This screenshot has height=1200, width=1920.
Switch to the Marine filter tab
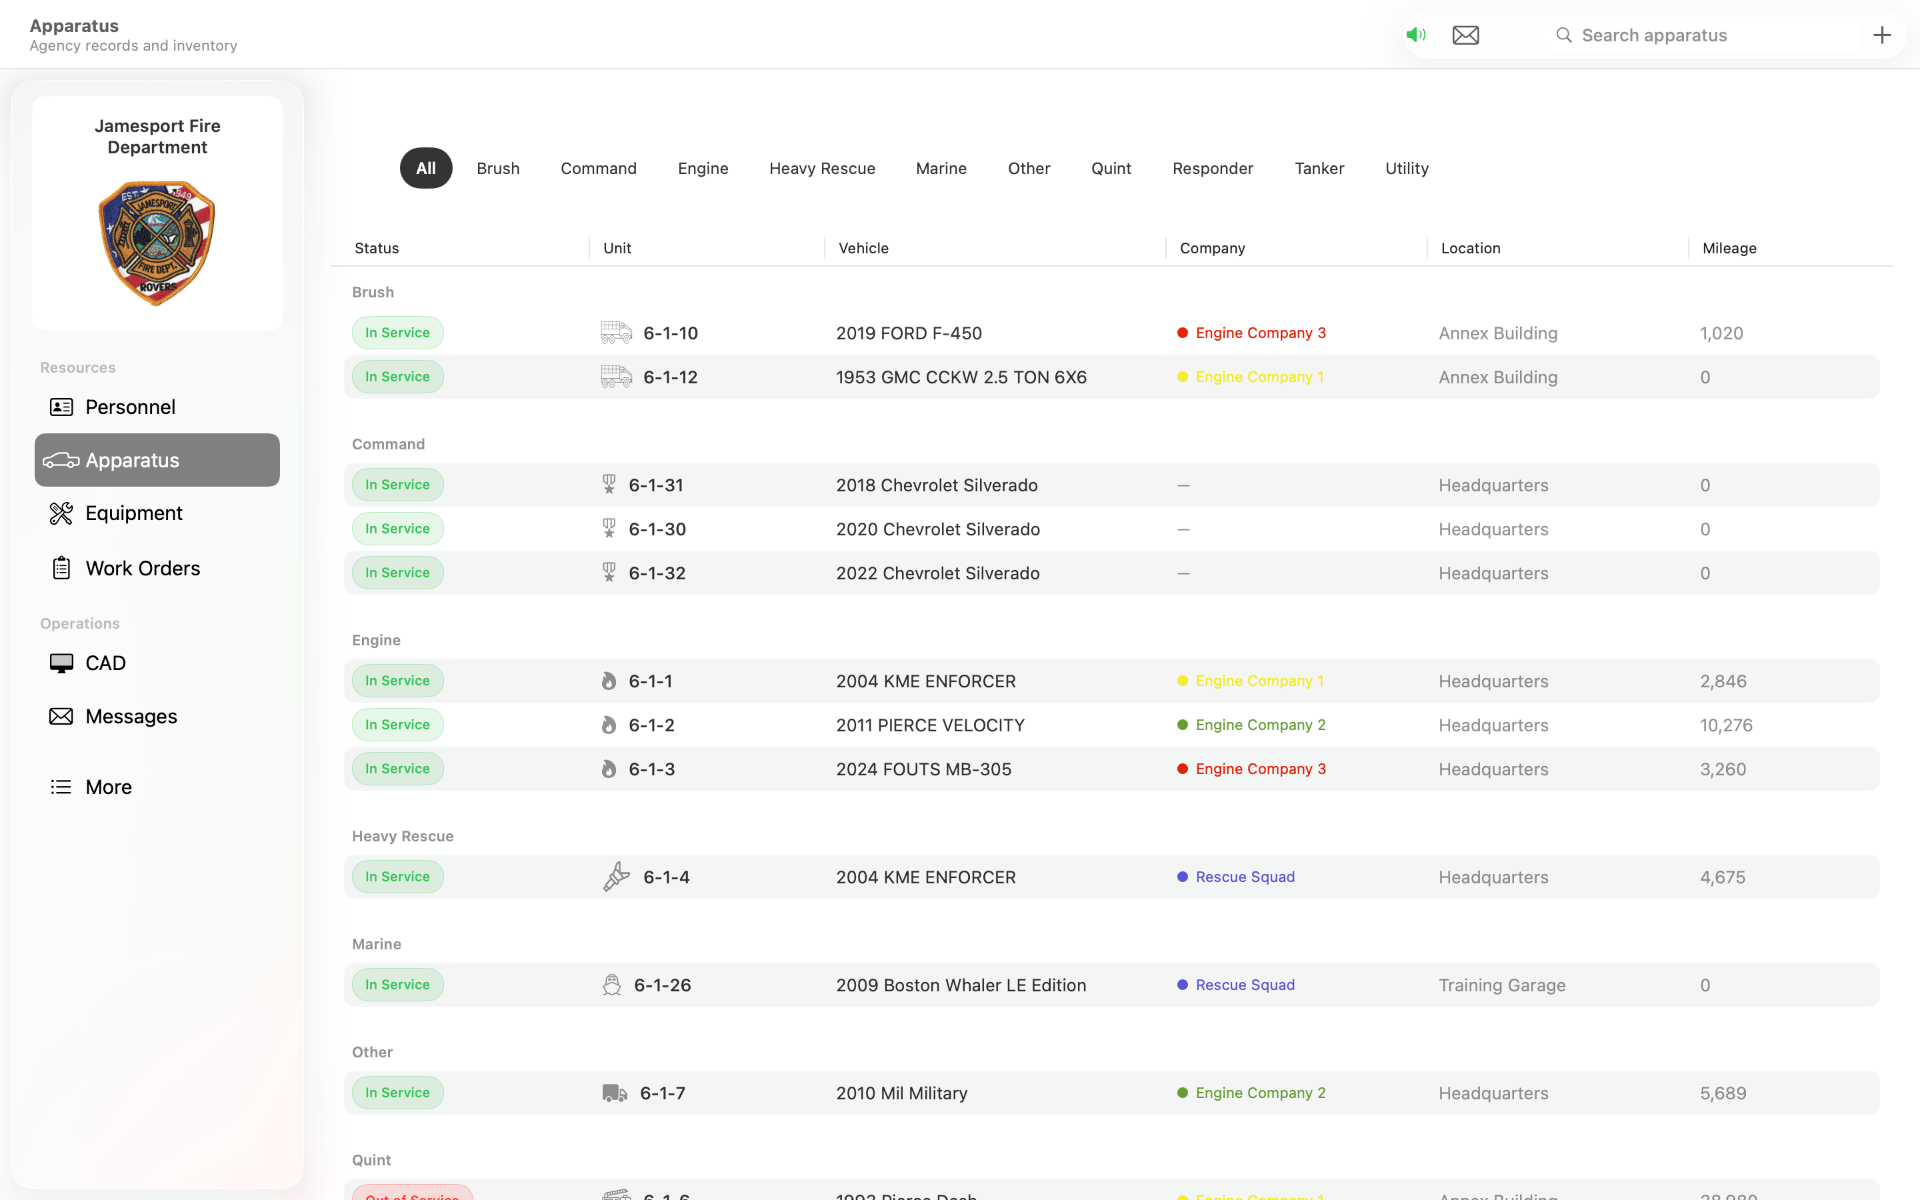point(941,168)
